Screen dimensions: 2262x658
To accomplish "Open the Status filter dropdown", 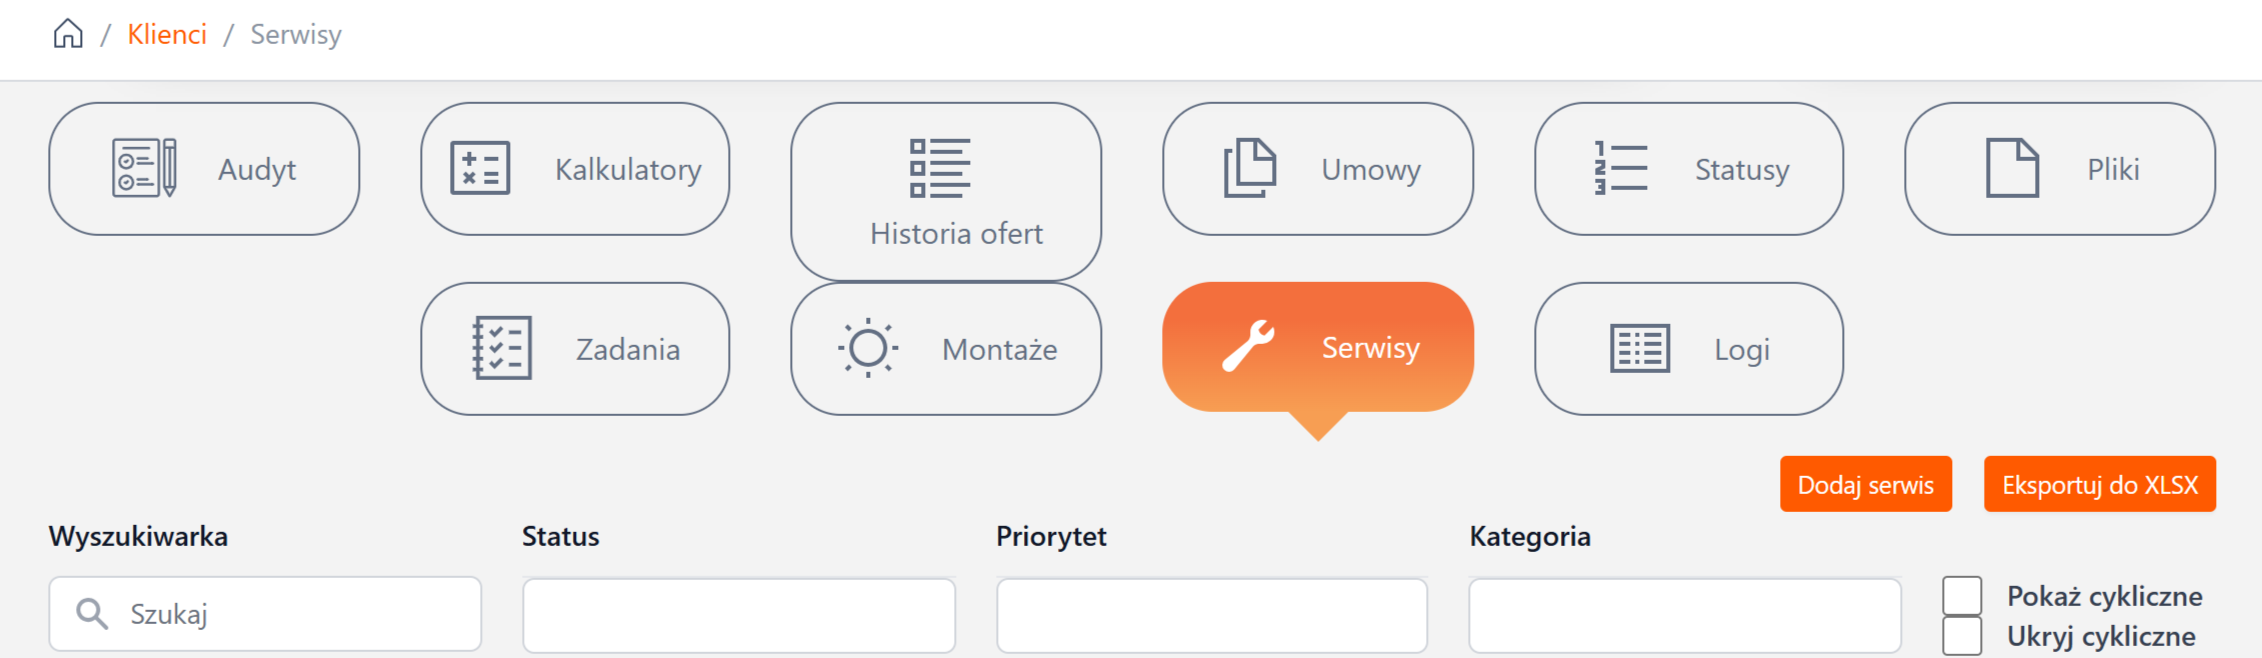I will 738,615.
